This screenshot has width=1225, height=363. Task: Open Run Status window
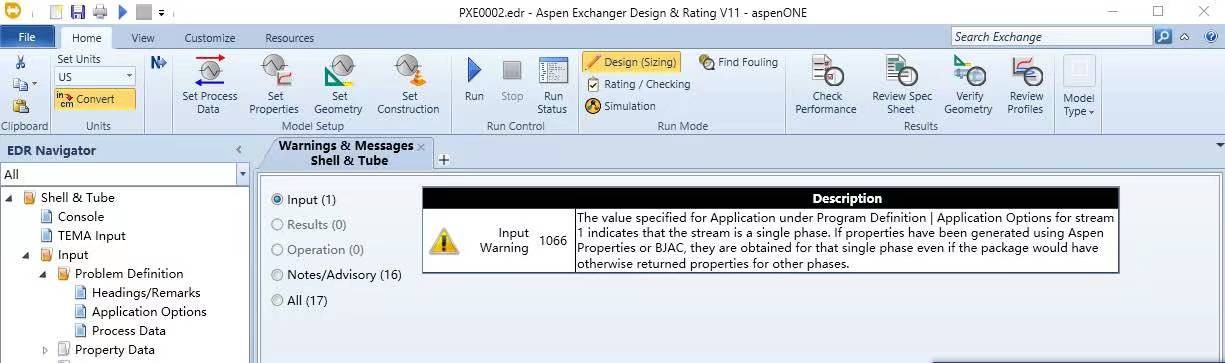pos(552,85)
